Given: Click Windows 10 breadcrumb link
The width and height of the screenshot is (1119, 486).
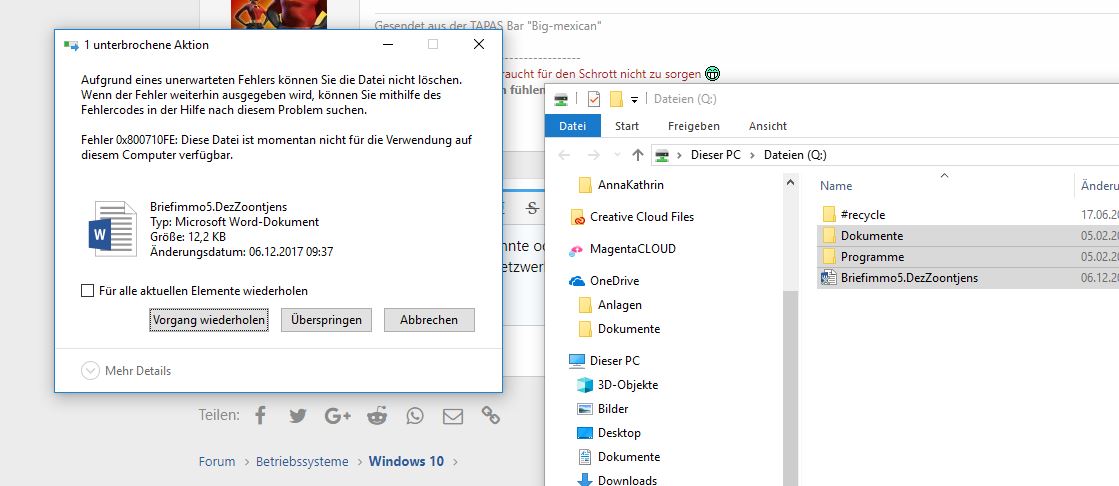Looking at the screenshot, I should (x=406, y=461).
